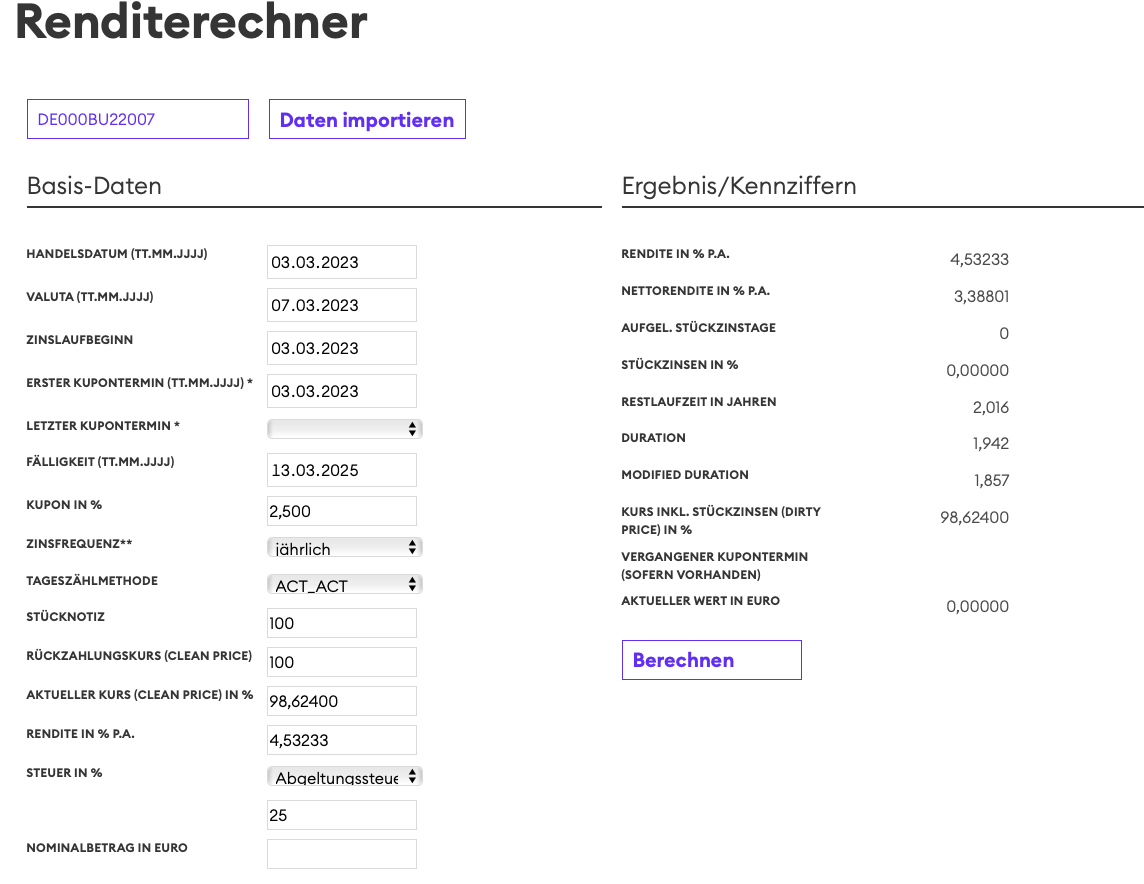Focus the Nominalbetrag in Euro field
The width and height of the screenshot is (1144, 884).
click(x=341, y=854)
